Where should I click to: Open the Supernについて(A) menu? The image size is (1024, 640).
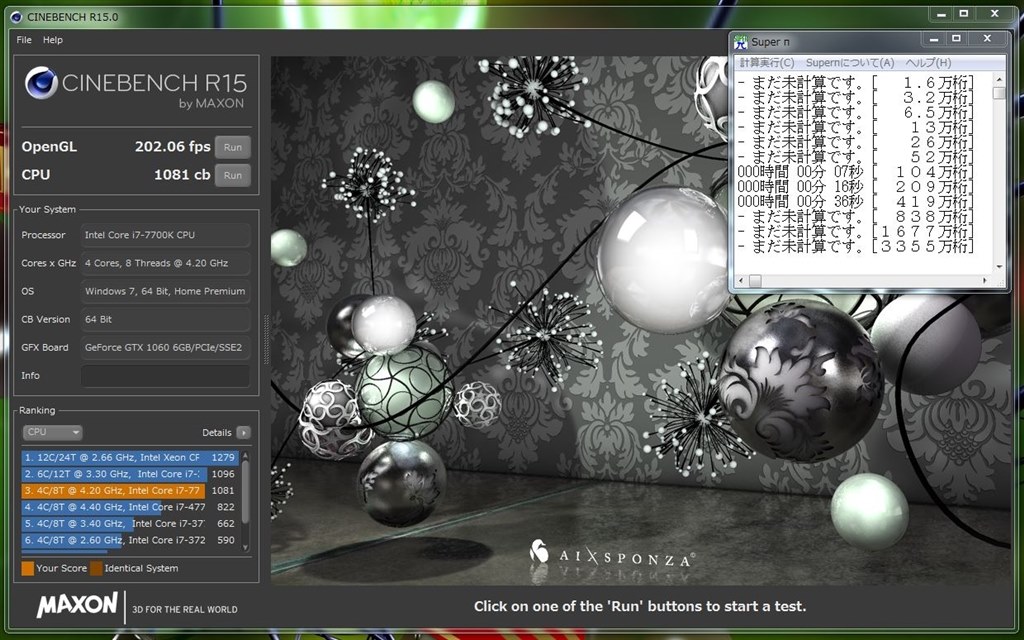[x=848, y=62]
